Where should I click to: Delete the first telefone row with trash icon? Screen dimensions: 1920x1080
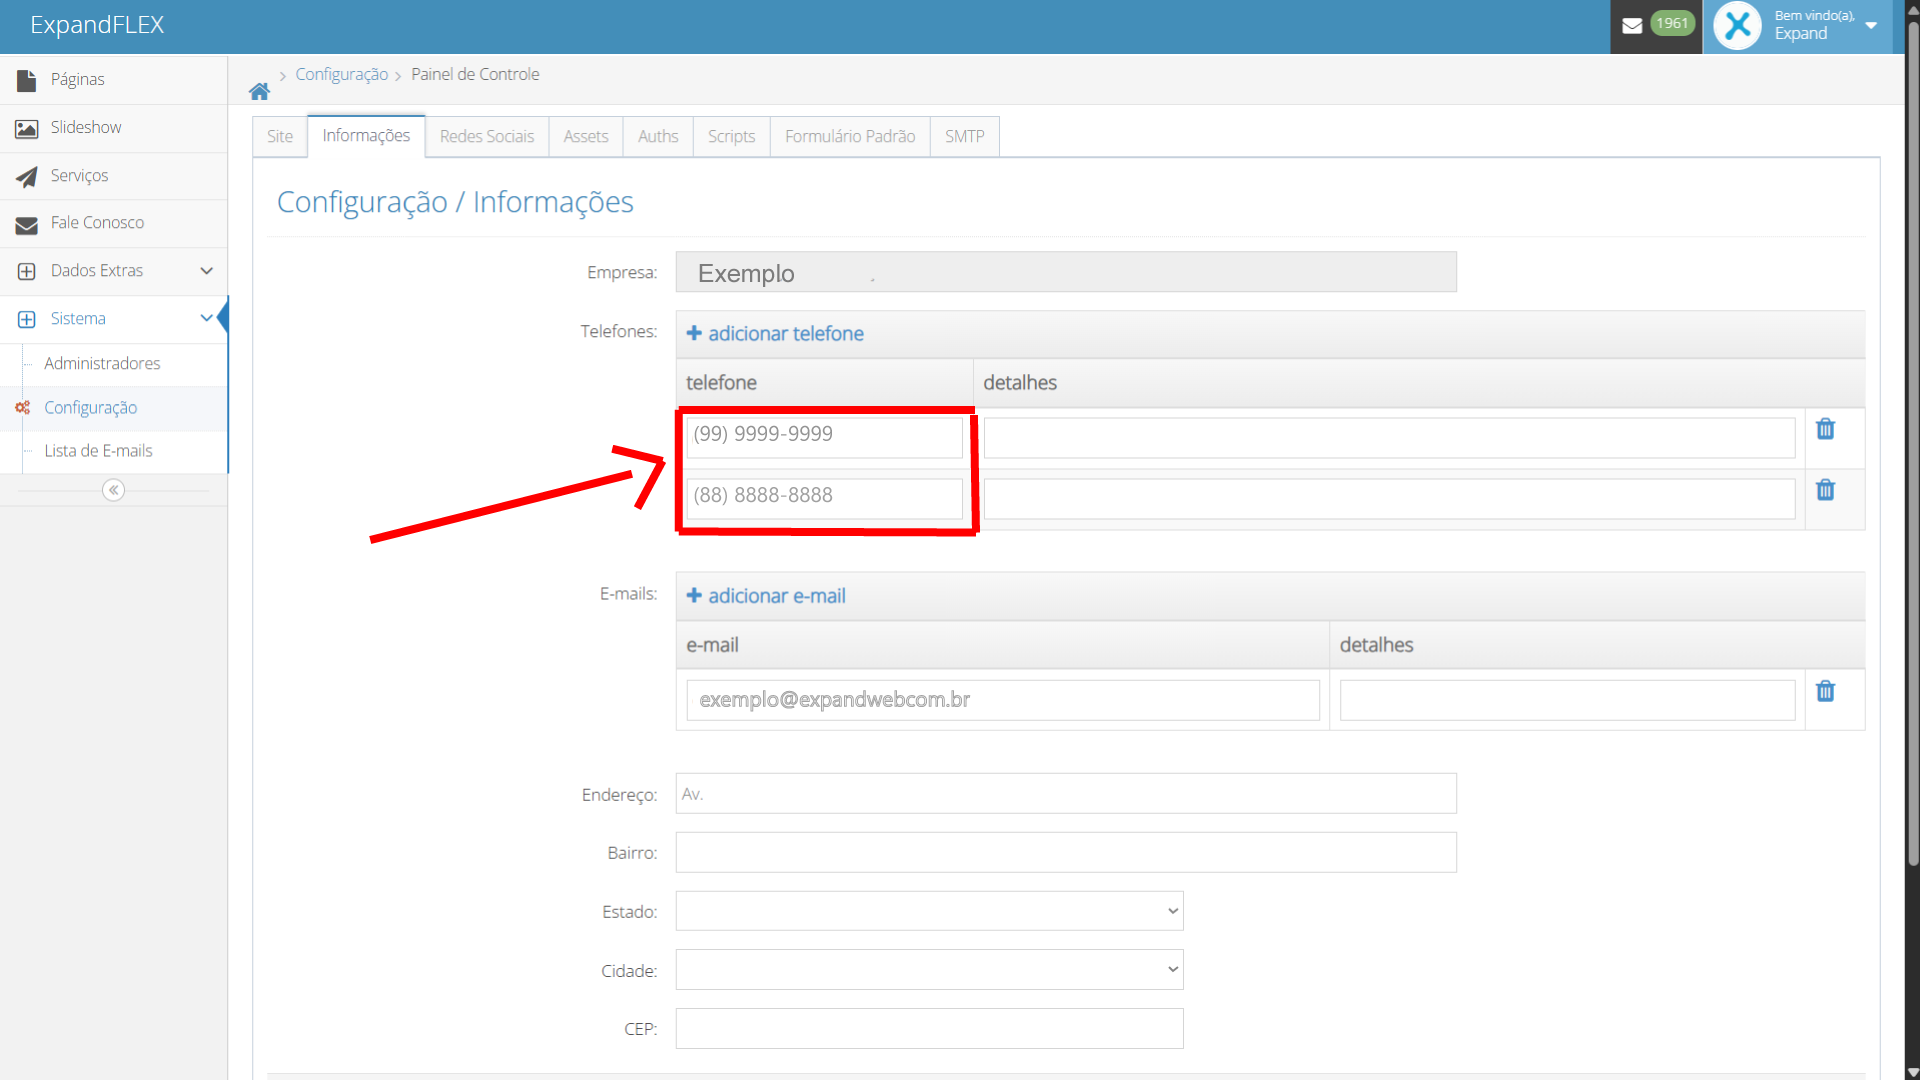click(1825, 429)
